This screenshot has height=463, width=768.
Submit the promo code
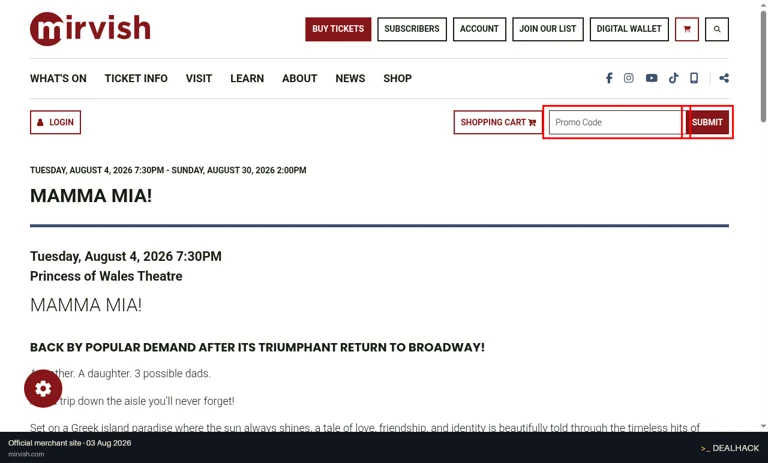click(x=707, y=122)
